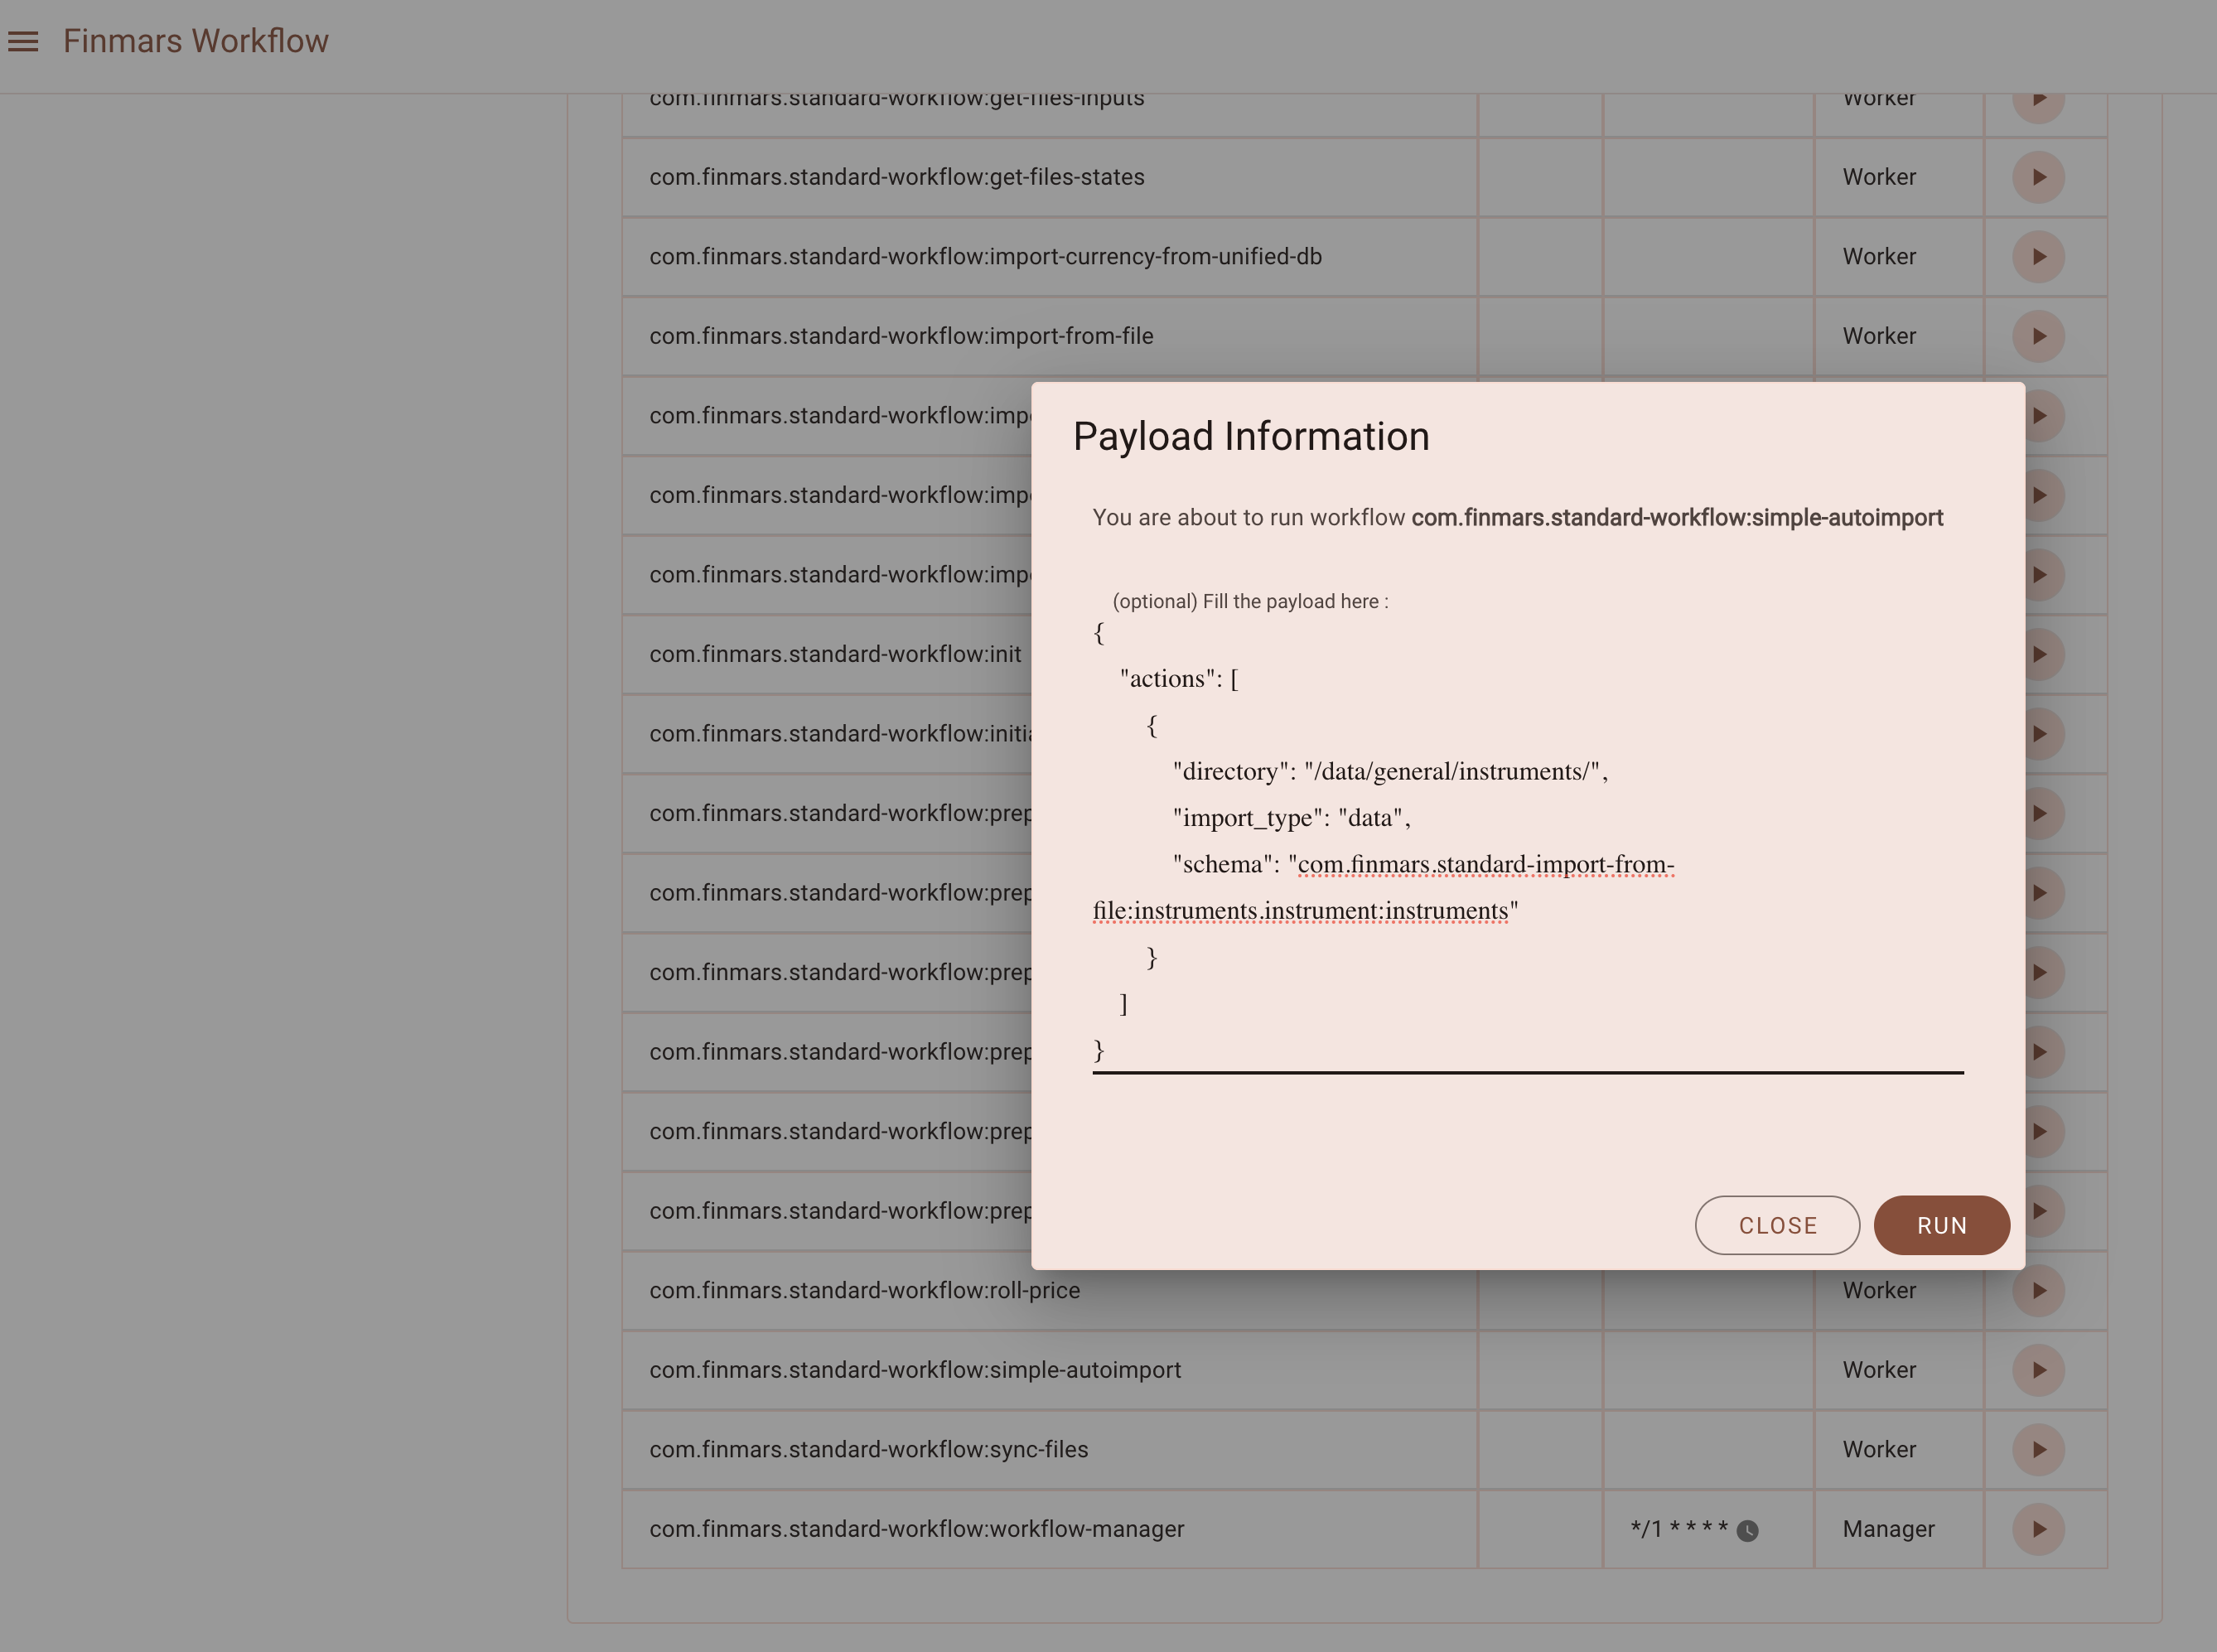The width and height of the screenshot is (2217, 1652).
Task: Click CLOSE to dismiss the payload dialog
Action: [x=1777, y=1225]
